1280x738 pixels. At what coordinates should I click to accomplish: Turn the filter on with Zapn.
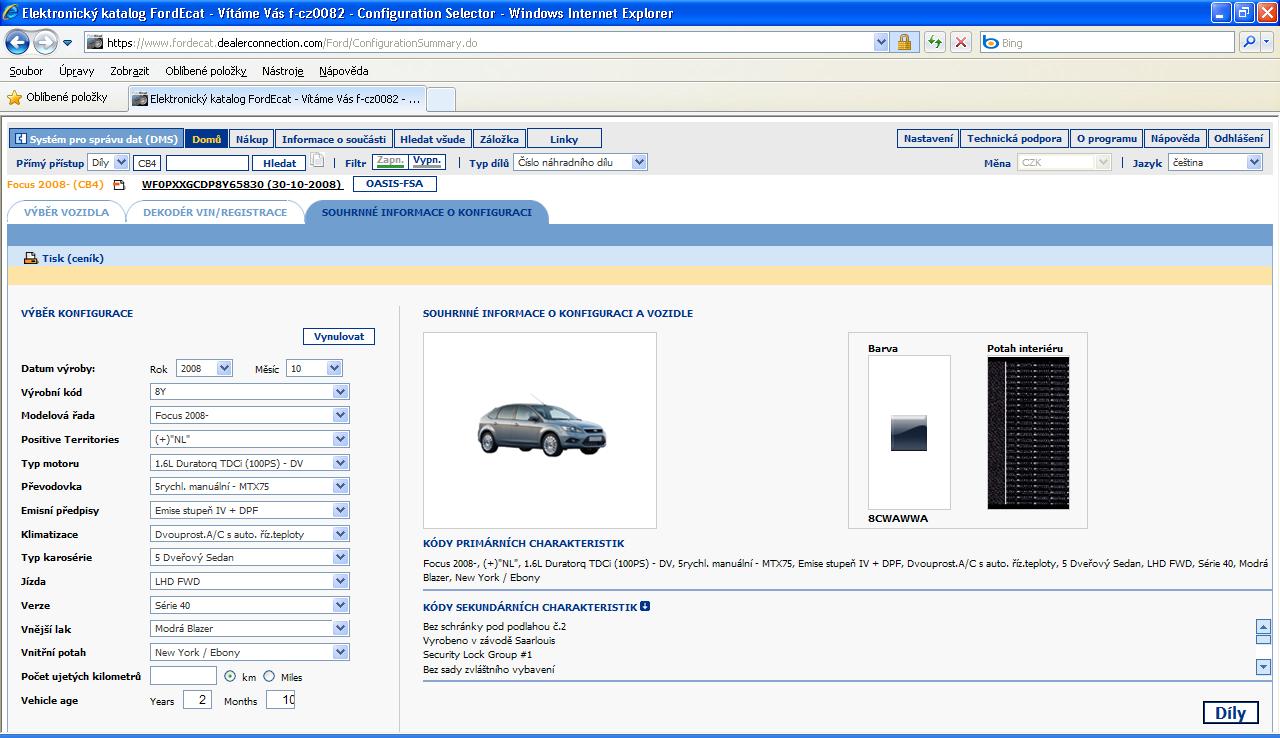[390, 161]
